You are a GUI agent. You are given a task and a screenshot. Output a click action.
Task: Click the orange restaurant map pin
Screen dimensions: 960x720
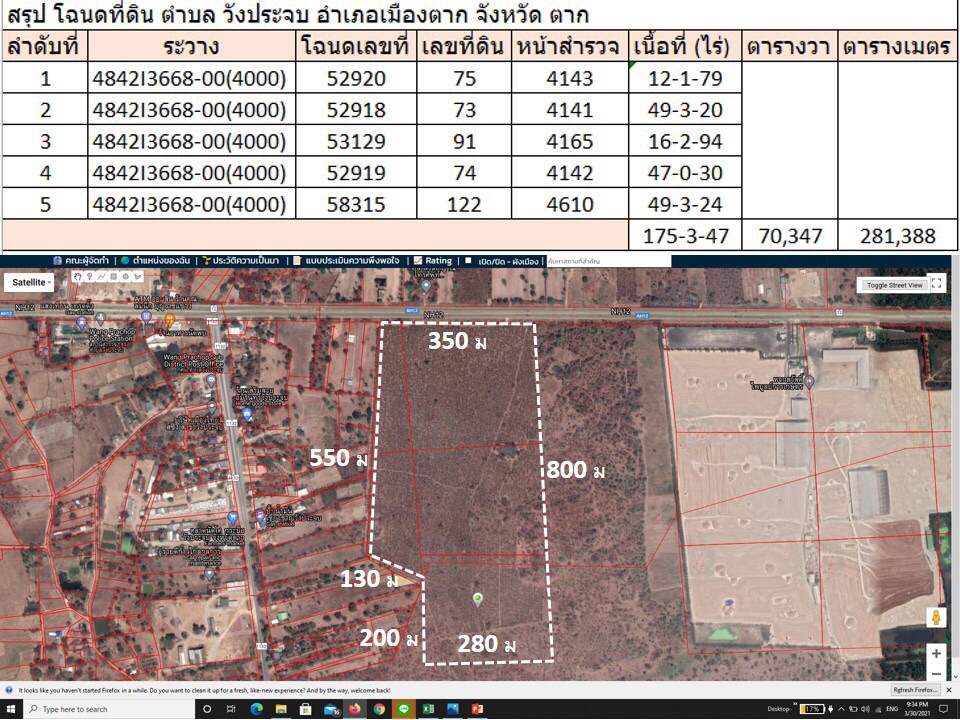[170, 320]
